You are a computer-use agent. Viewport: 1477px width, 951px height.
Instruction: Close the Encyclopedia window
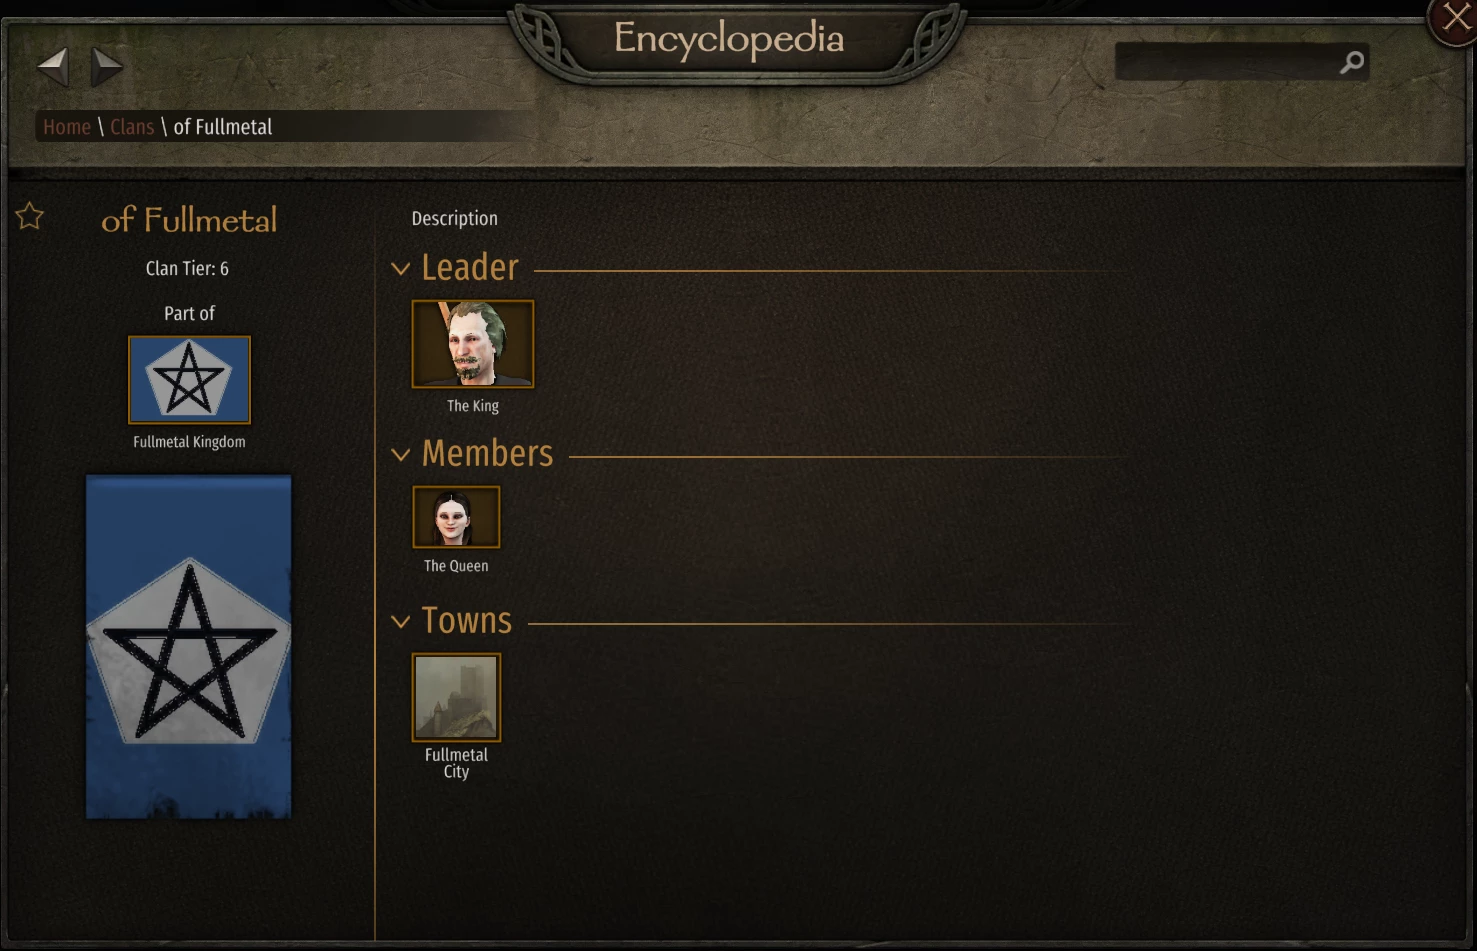(1455, 18)
